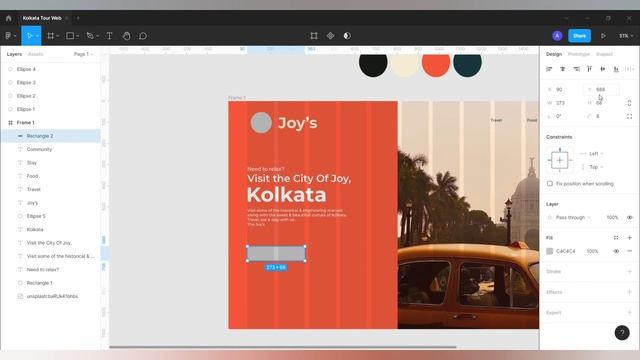Select the Comment tool

143,36
